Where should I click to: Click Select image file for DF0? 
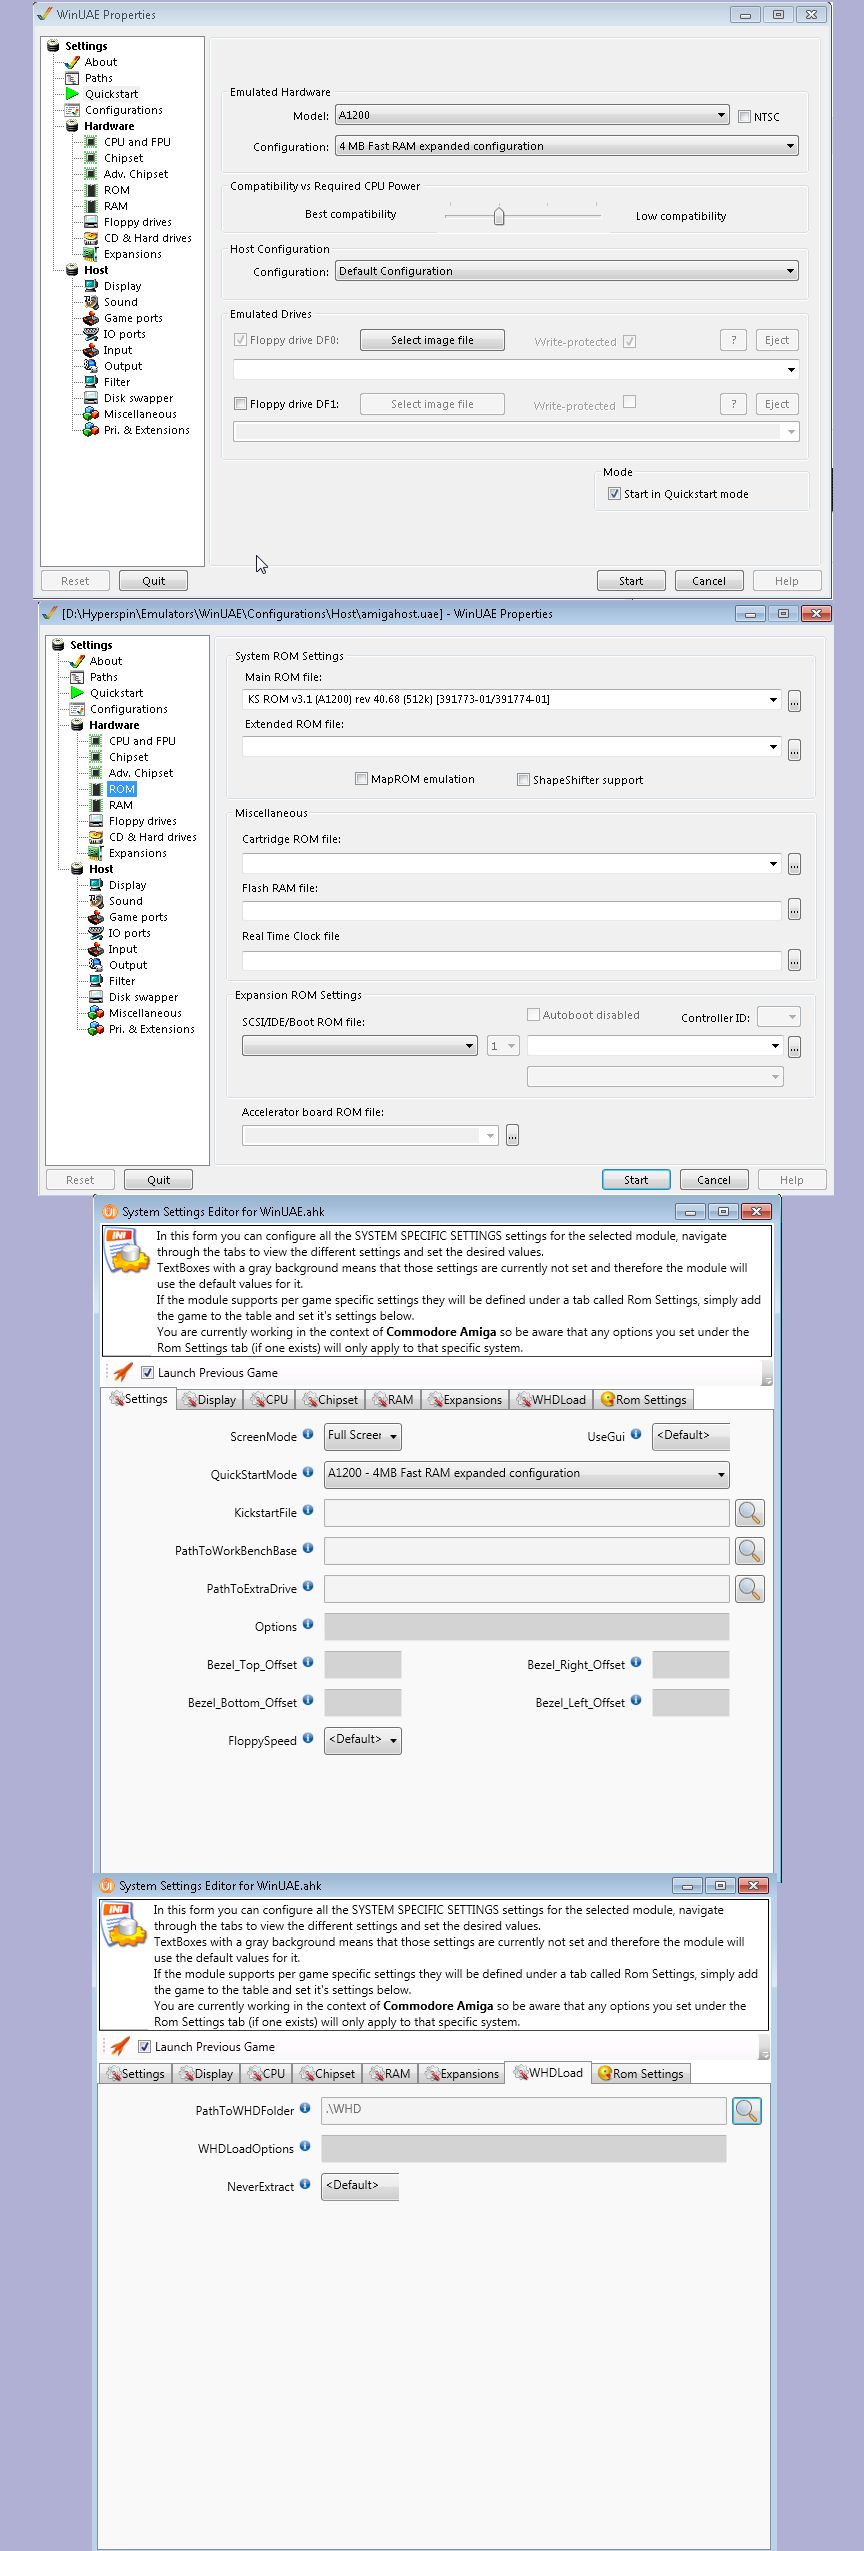[x=432, y=340]
